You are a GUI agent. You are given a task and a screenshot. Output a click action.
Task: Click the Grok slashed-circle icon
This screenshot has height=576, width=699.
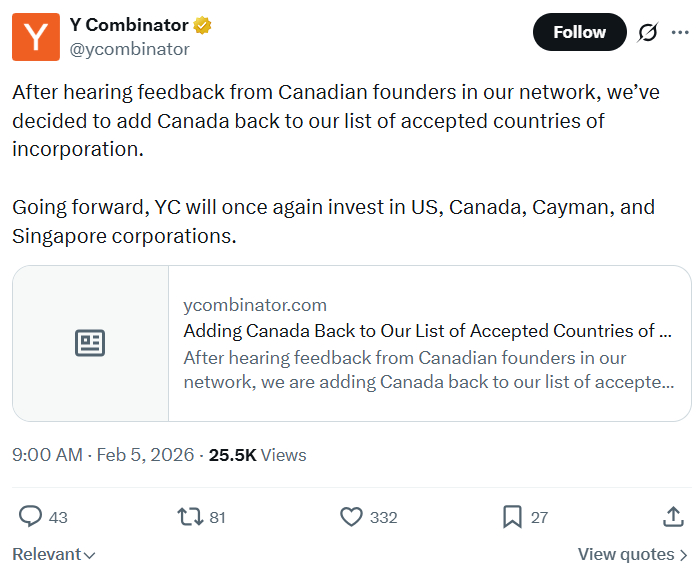click(648, 32)
